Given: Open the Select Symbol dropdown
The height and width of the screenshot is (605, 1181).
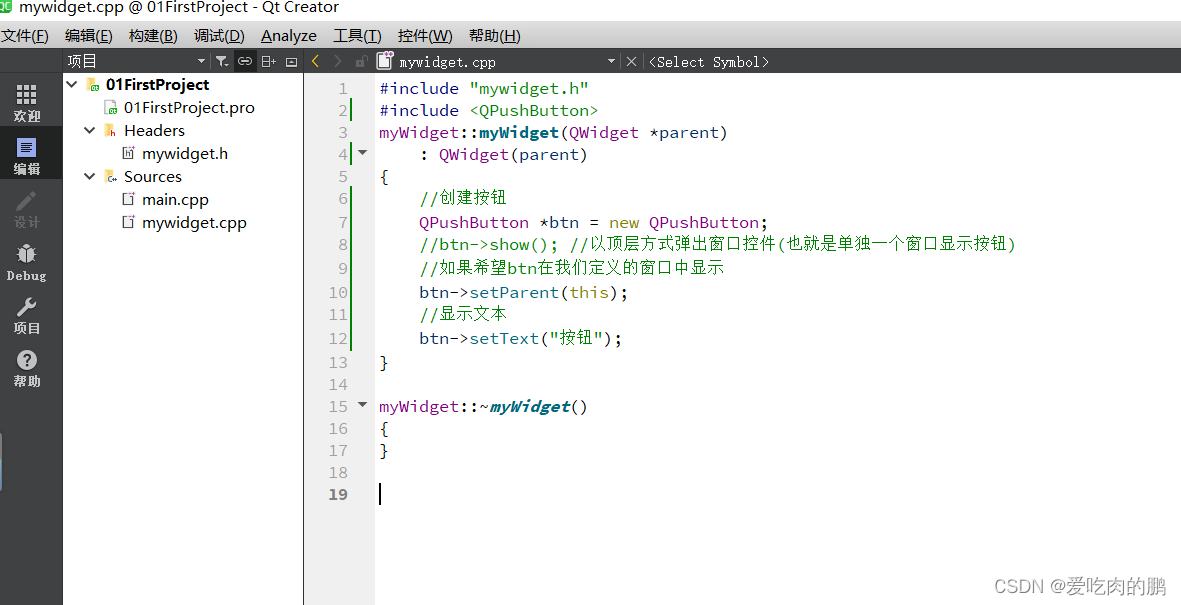Looking at the screenshot, I should click(x=709, y=62).
